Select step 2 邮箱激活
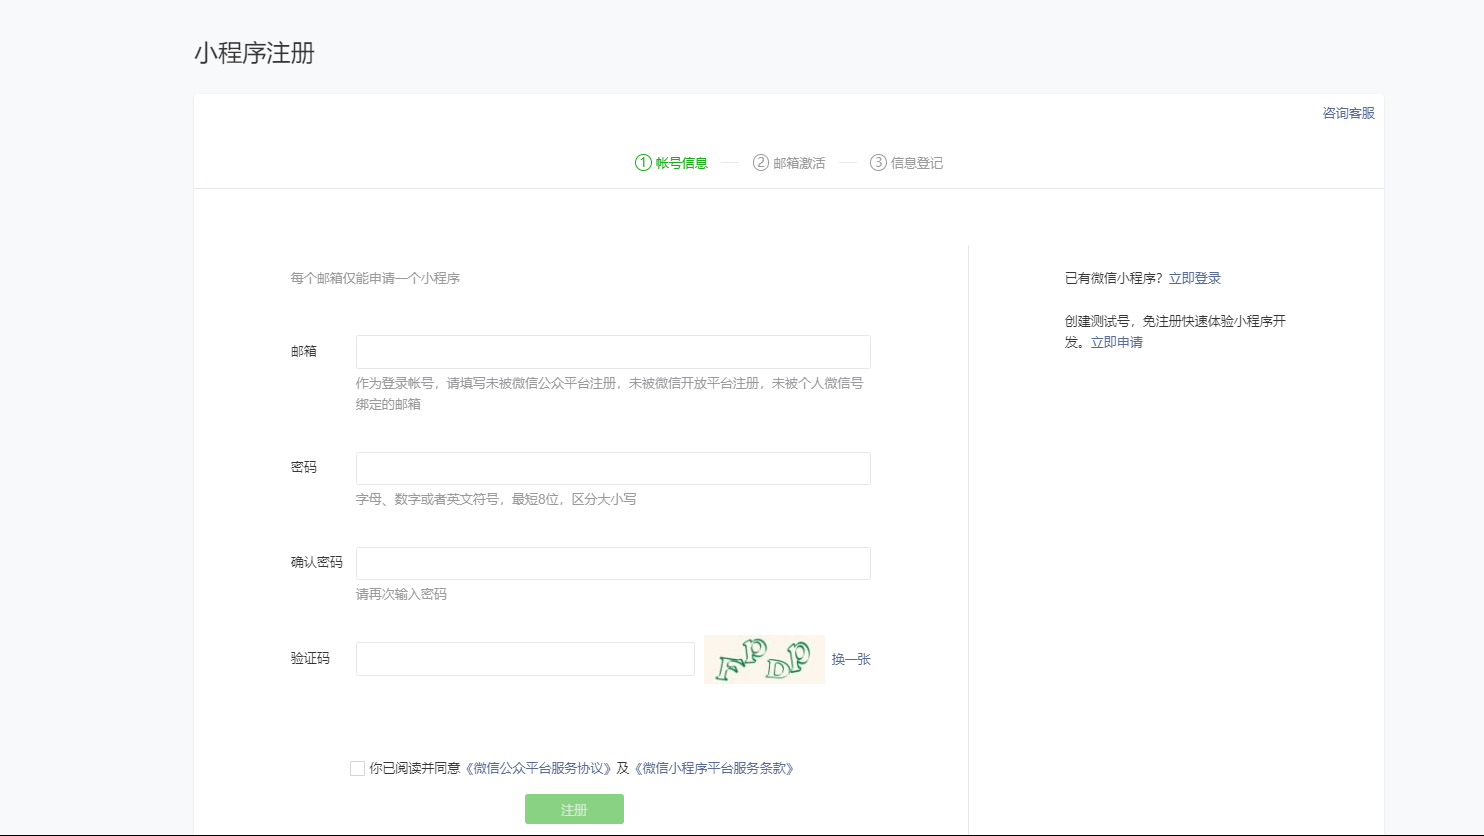This screenshot has height=836, width=1484. [789, 163]
